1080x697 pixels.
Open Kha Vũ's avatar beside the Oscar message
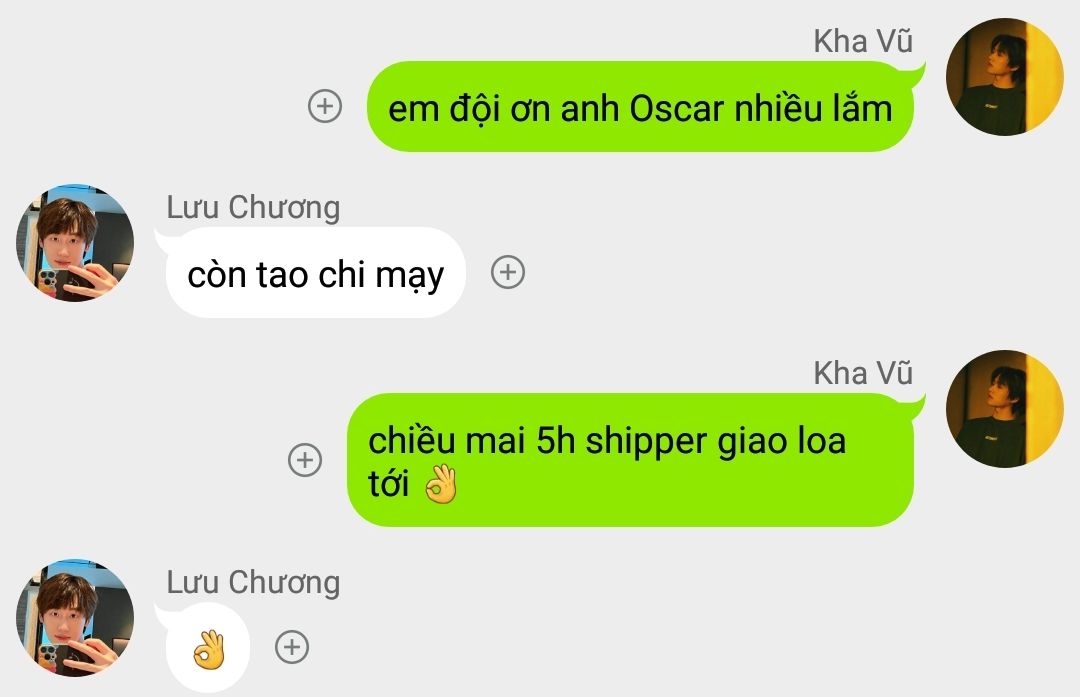1004,76
